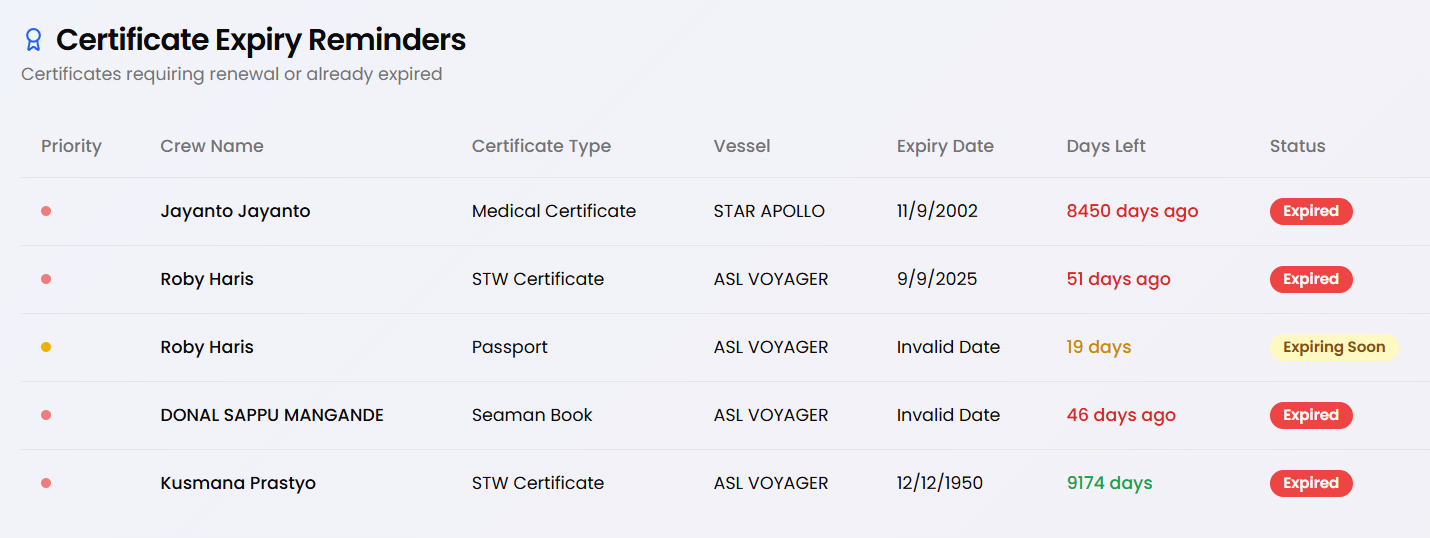This screenshot has height=538, width=1430.
Task: Click the Expiring Soon status badge
Action: pos(1333,347)
